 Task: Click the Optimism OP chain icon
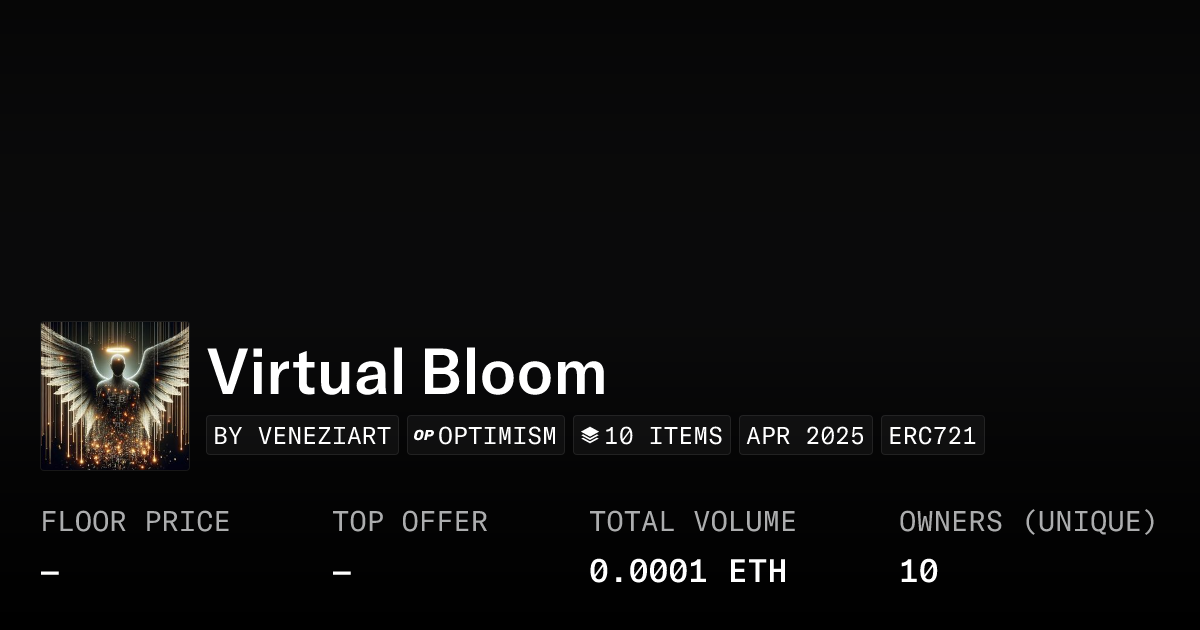(x=424, y=436)
